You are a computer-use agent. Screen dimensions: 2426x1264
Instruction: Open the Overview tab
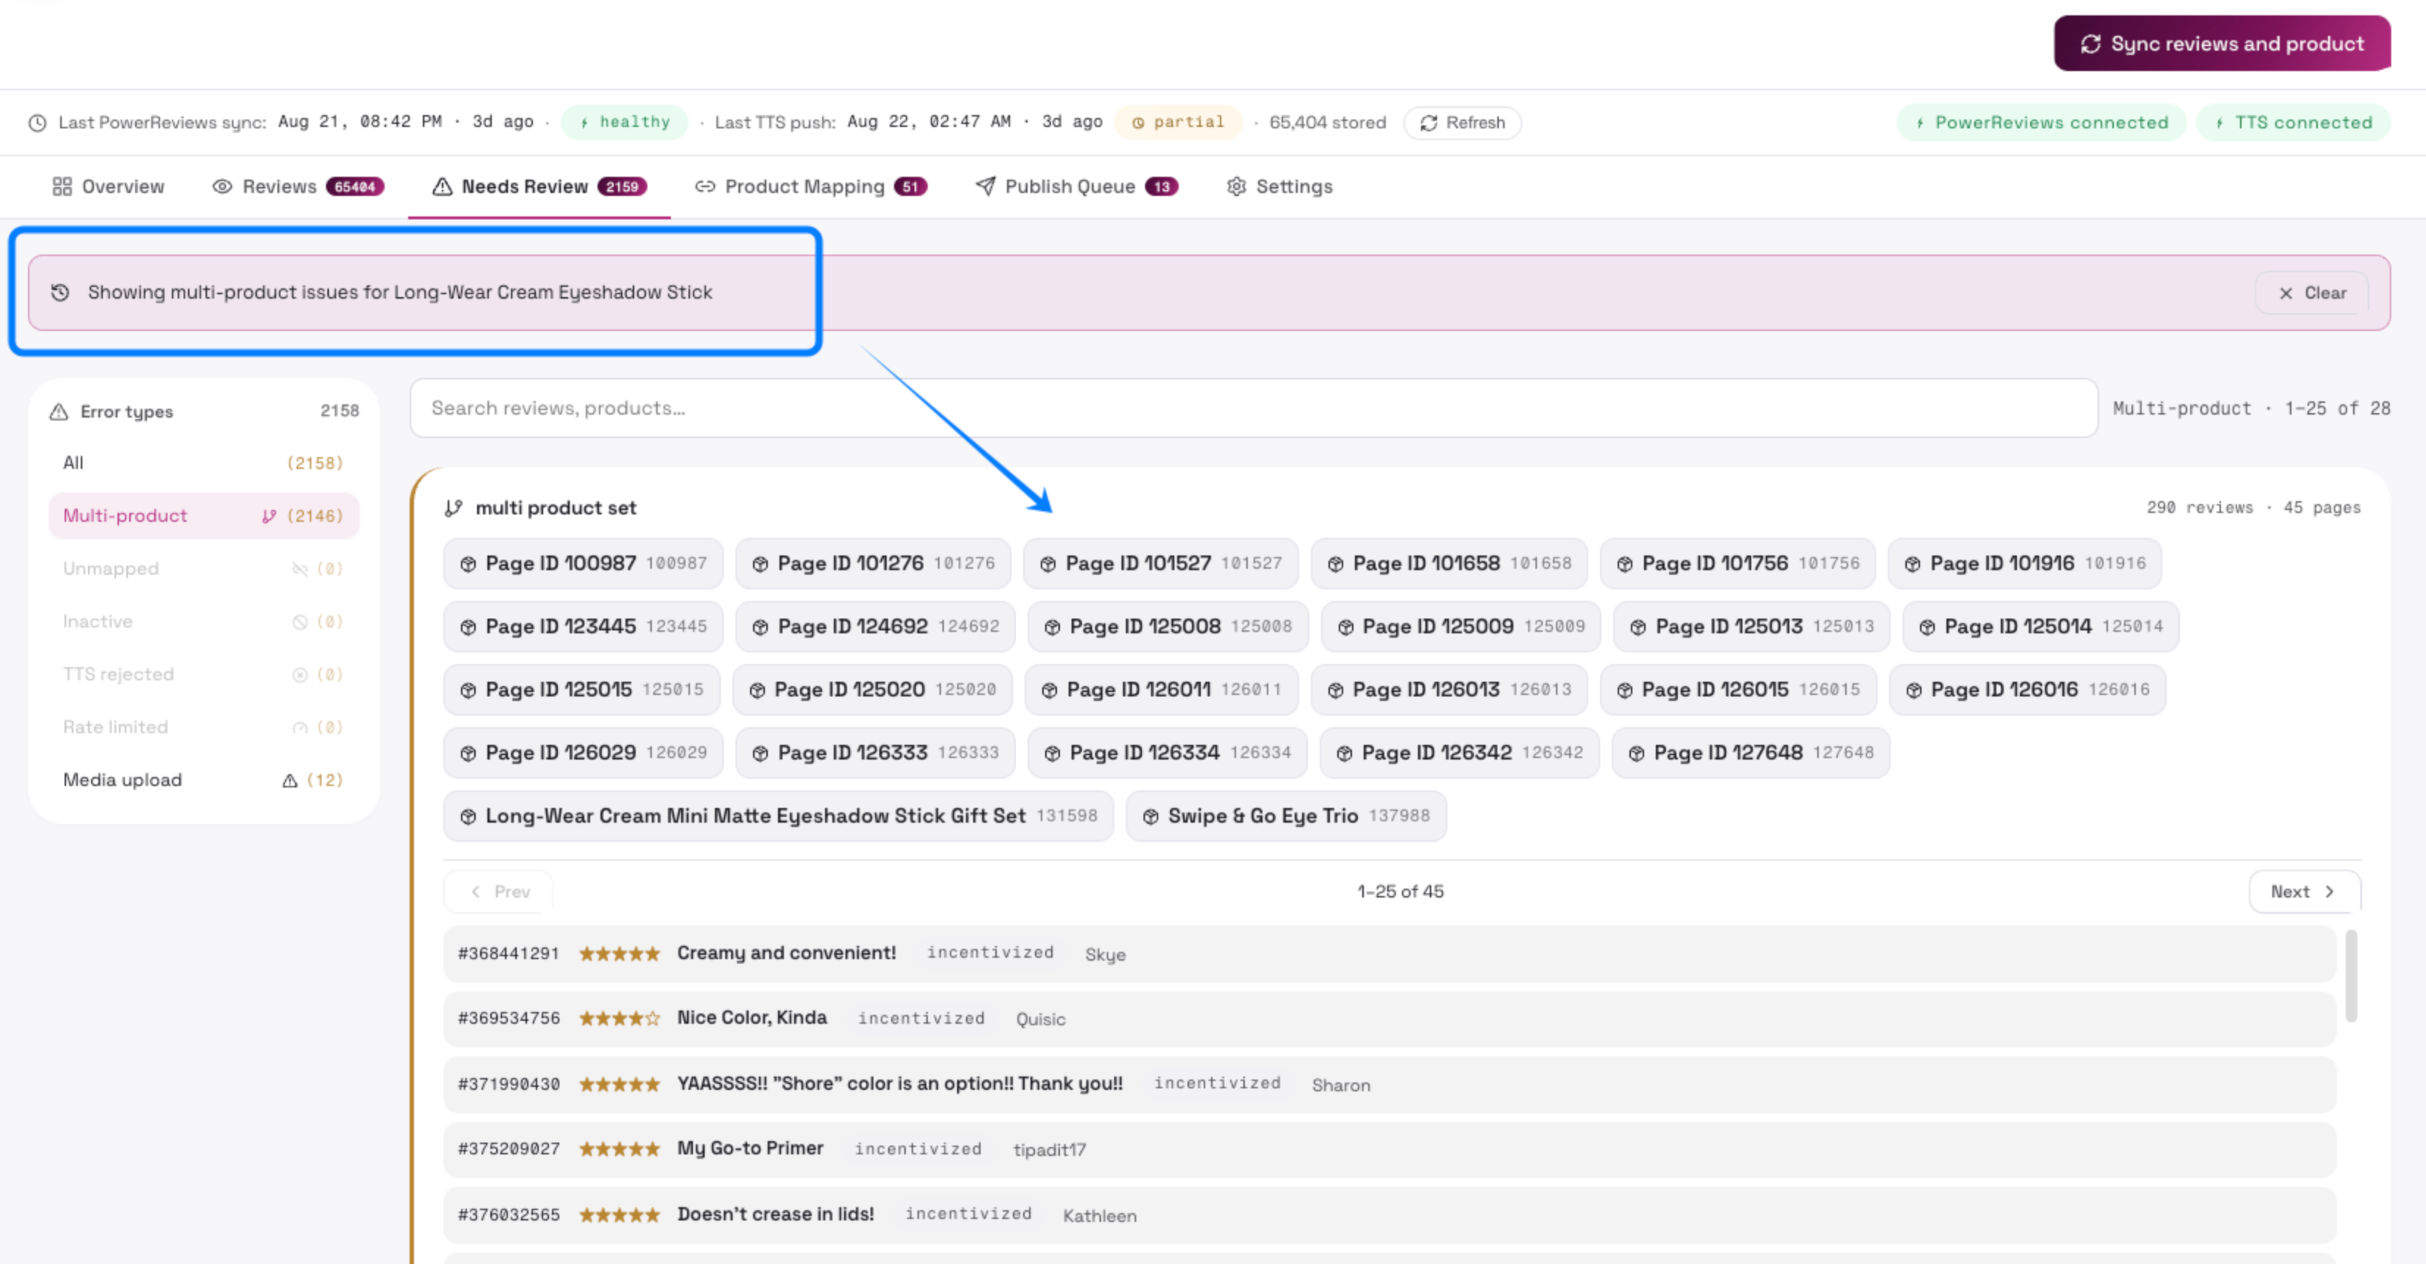(x=108, y=187)
